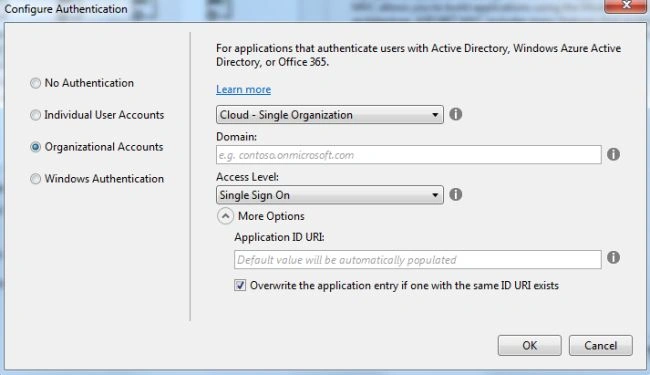Open the Learn more link
This screenshot has height=375, width=650.
[x=243, y=89]
